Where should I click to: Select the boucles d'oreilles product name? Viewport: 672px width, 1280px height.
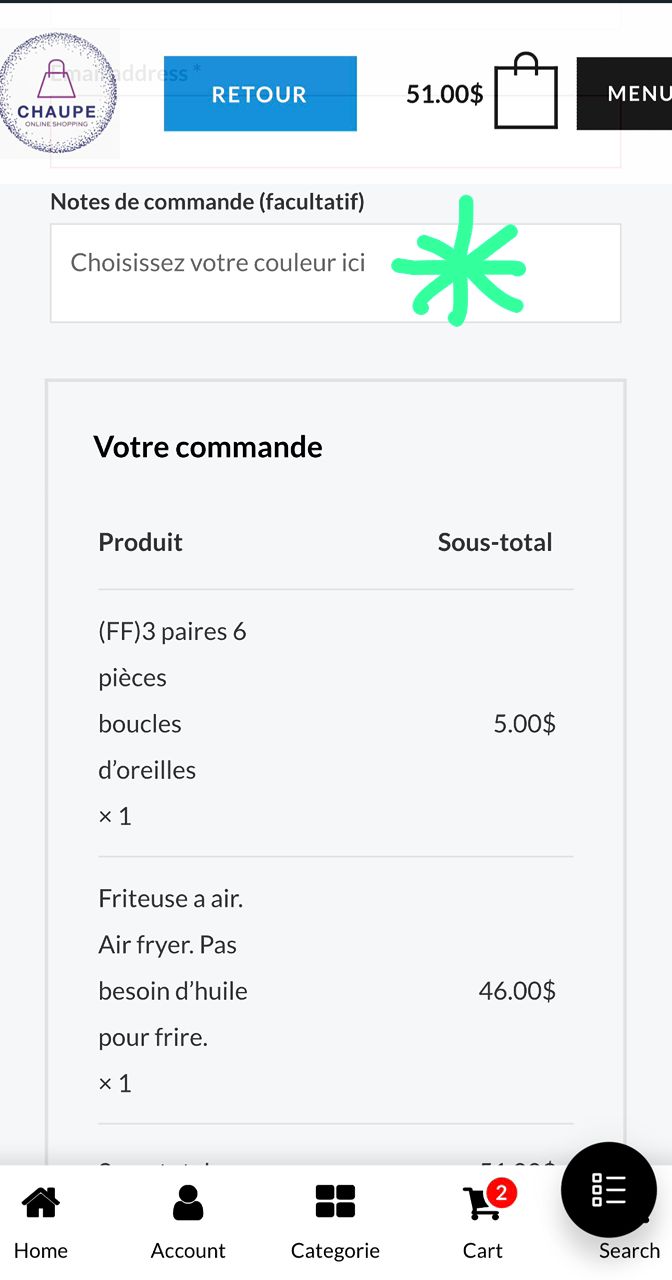click(172, 724)
